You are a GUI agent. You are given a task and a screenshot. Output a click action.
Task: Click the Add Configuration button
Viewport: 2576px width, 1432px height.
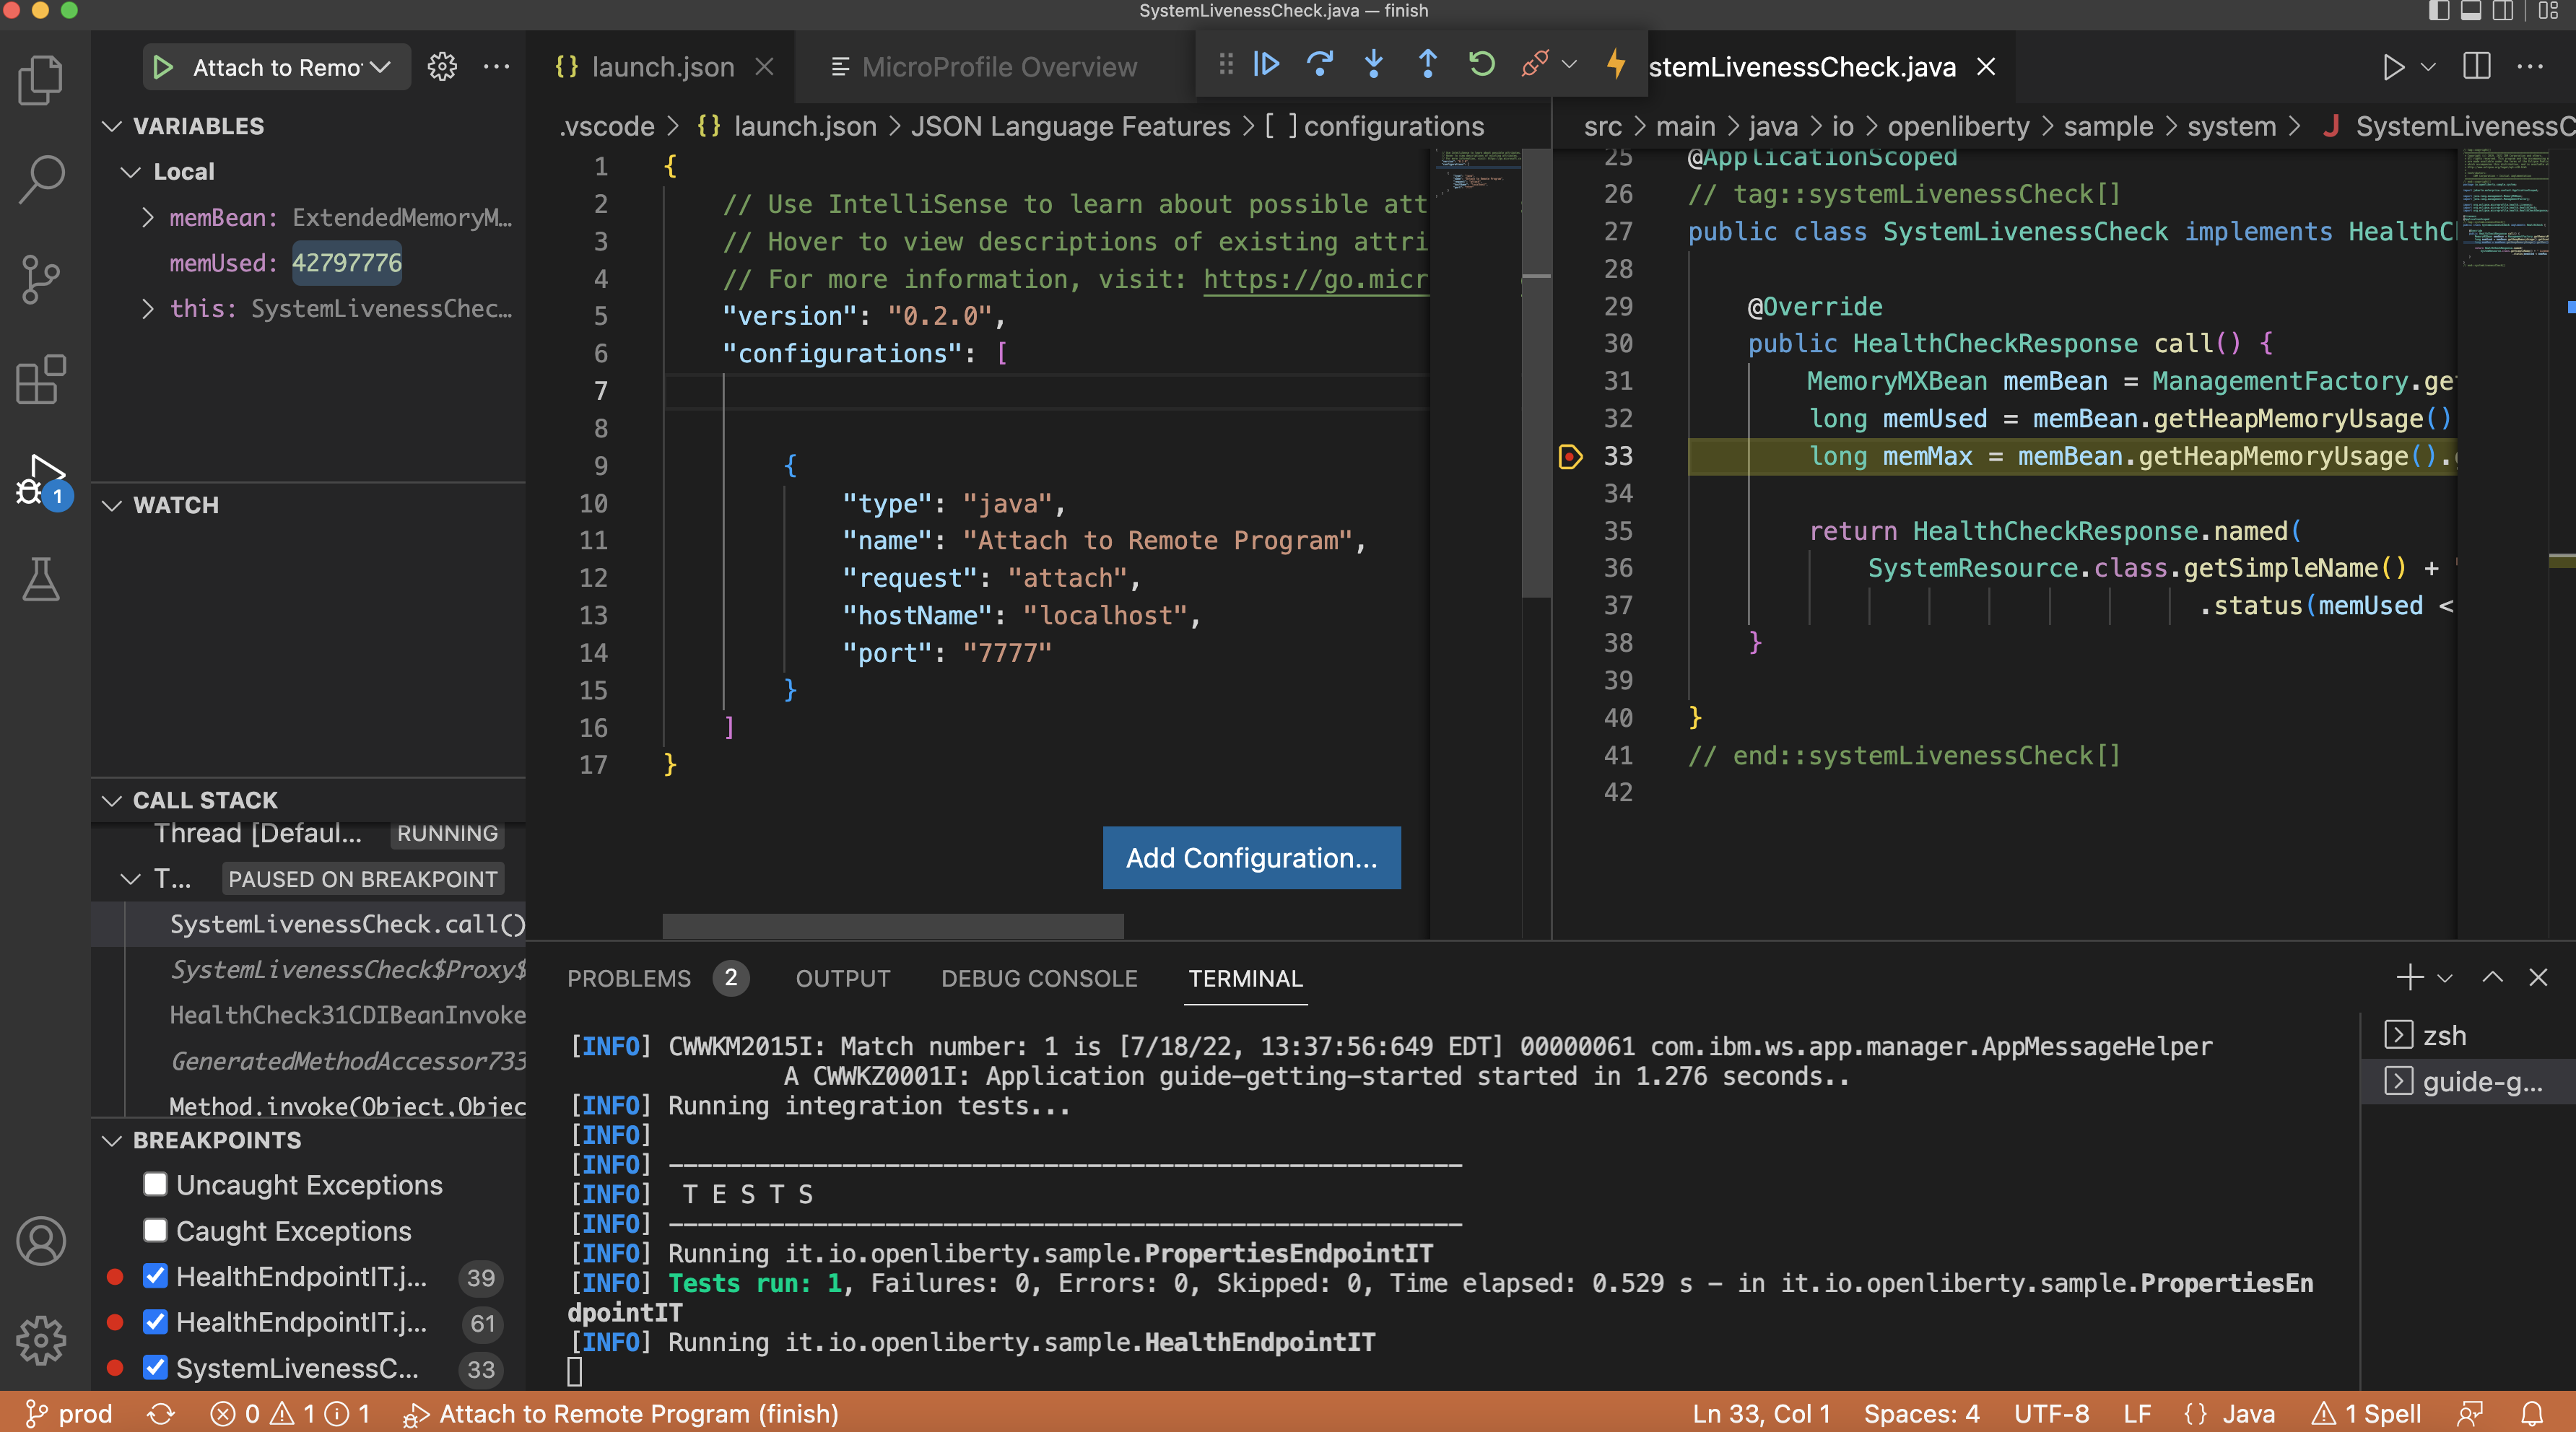pos(1251,858)
